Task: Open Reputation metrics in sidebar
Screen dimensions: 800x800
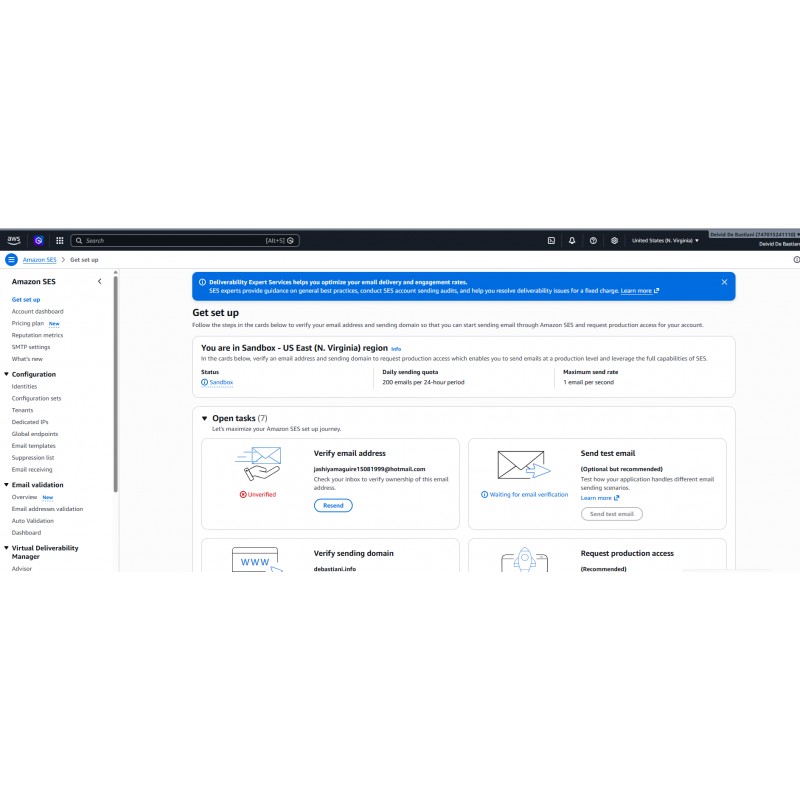Action: point(37,335)
